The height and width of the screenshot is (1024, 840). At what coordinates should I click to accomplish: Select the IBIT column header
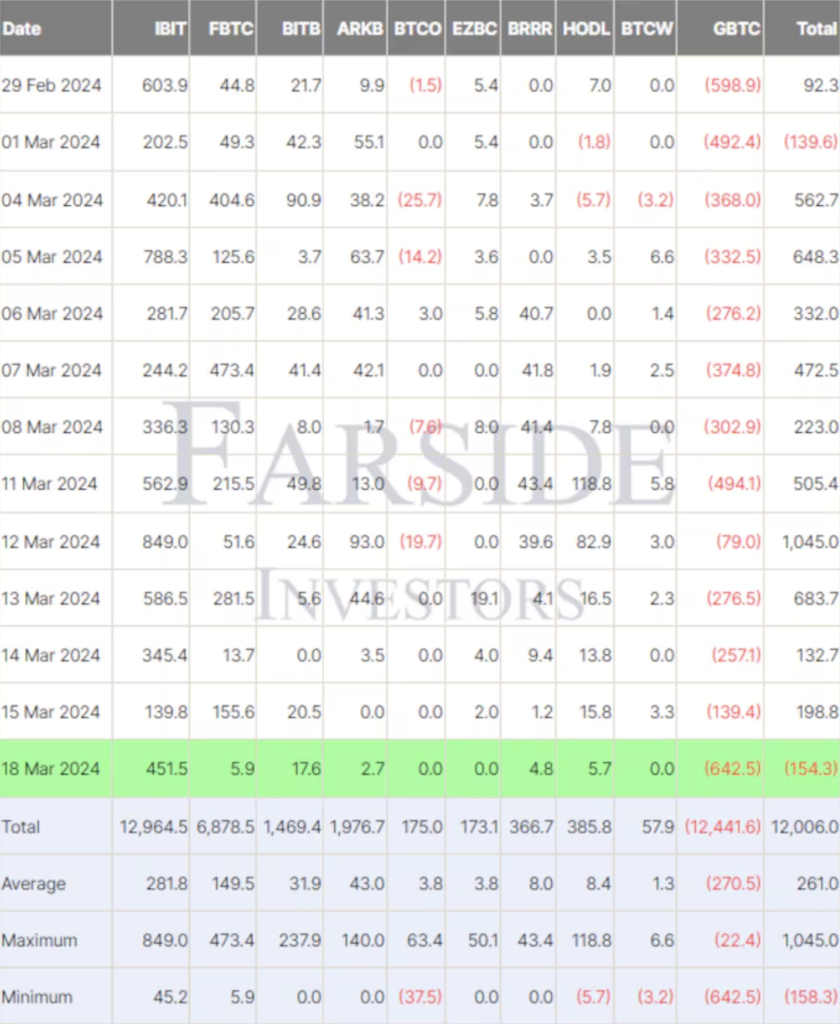click(170, 29)
